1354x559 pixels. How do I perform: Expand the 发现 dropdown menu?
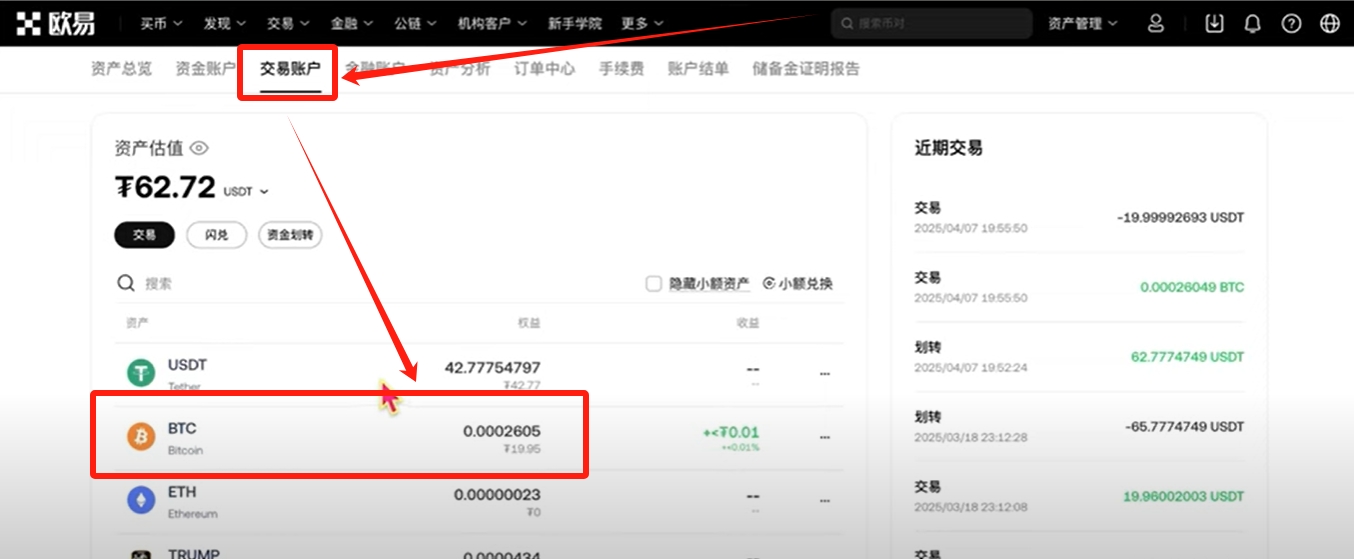click(x=223, y=23)
